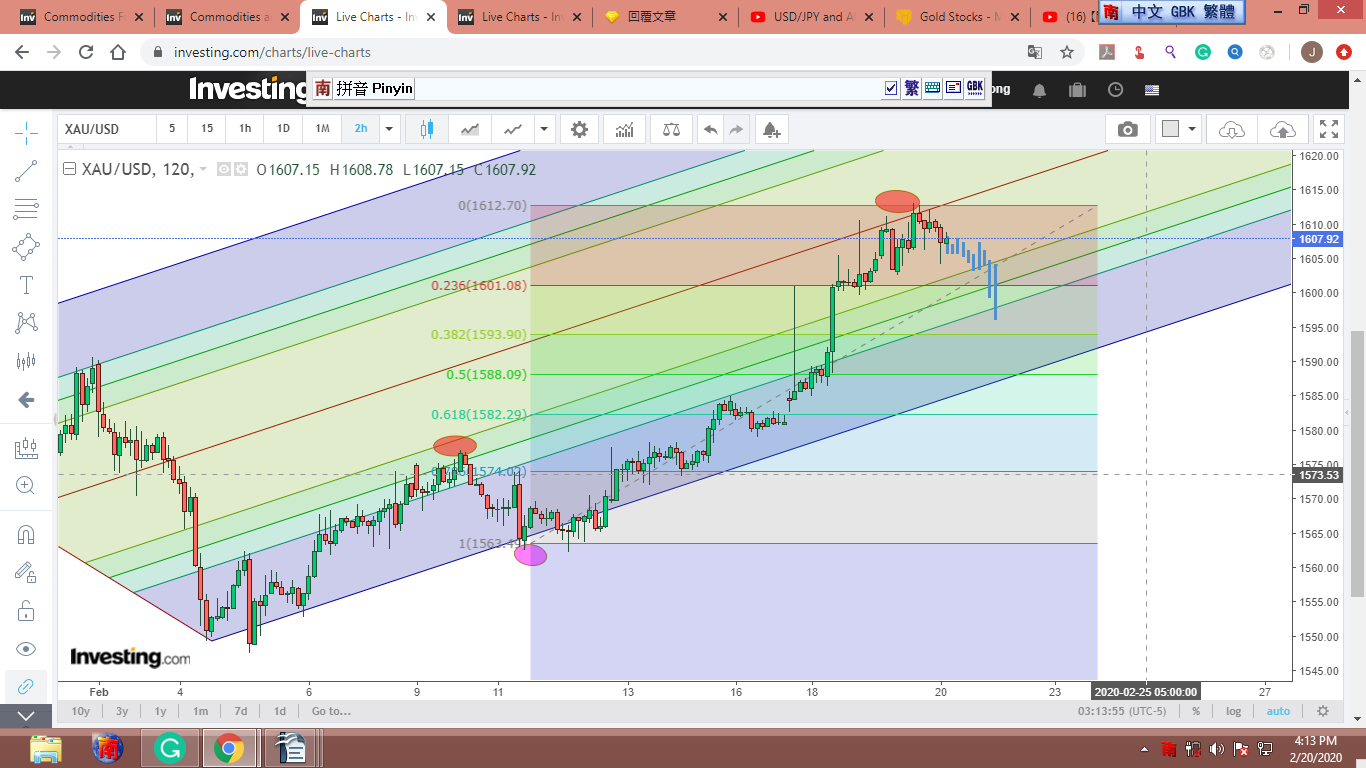1366x768 pixels.
Task: Click the link drawings sync icon
Action: [x=26, y=686]
